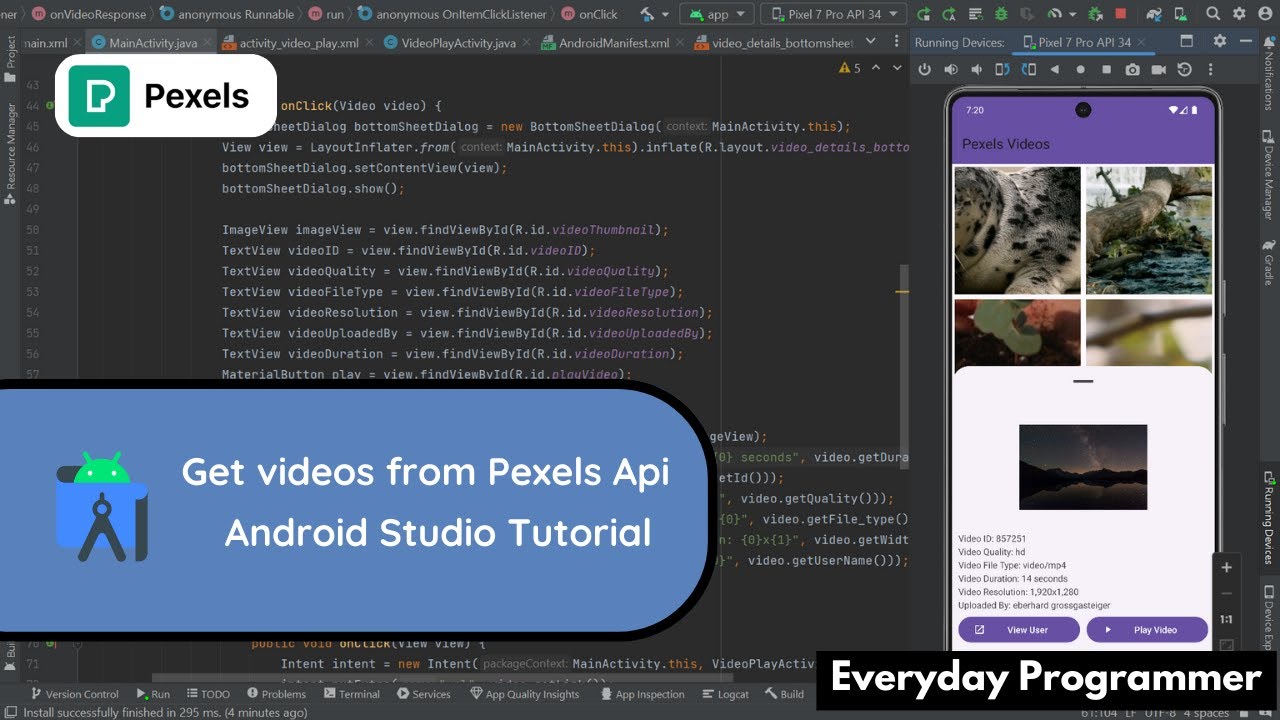
Task: Click Sync Project with Gradle Files icon
Action: tap(1153, 14)
